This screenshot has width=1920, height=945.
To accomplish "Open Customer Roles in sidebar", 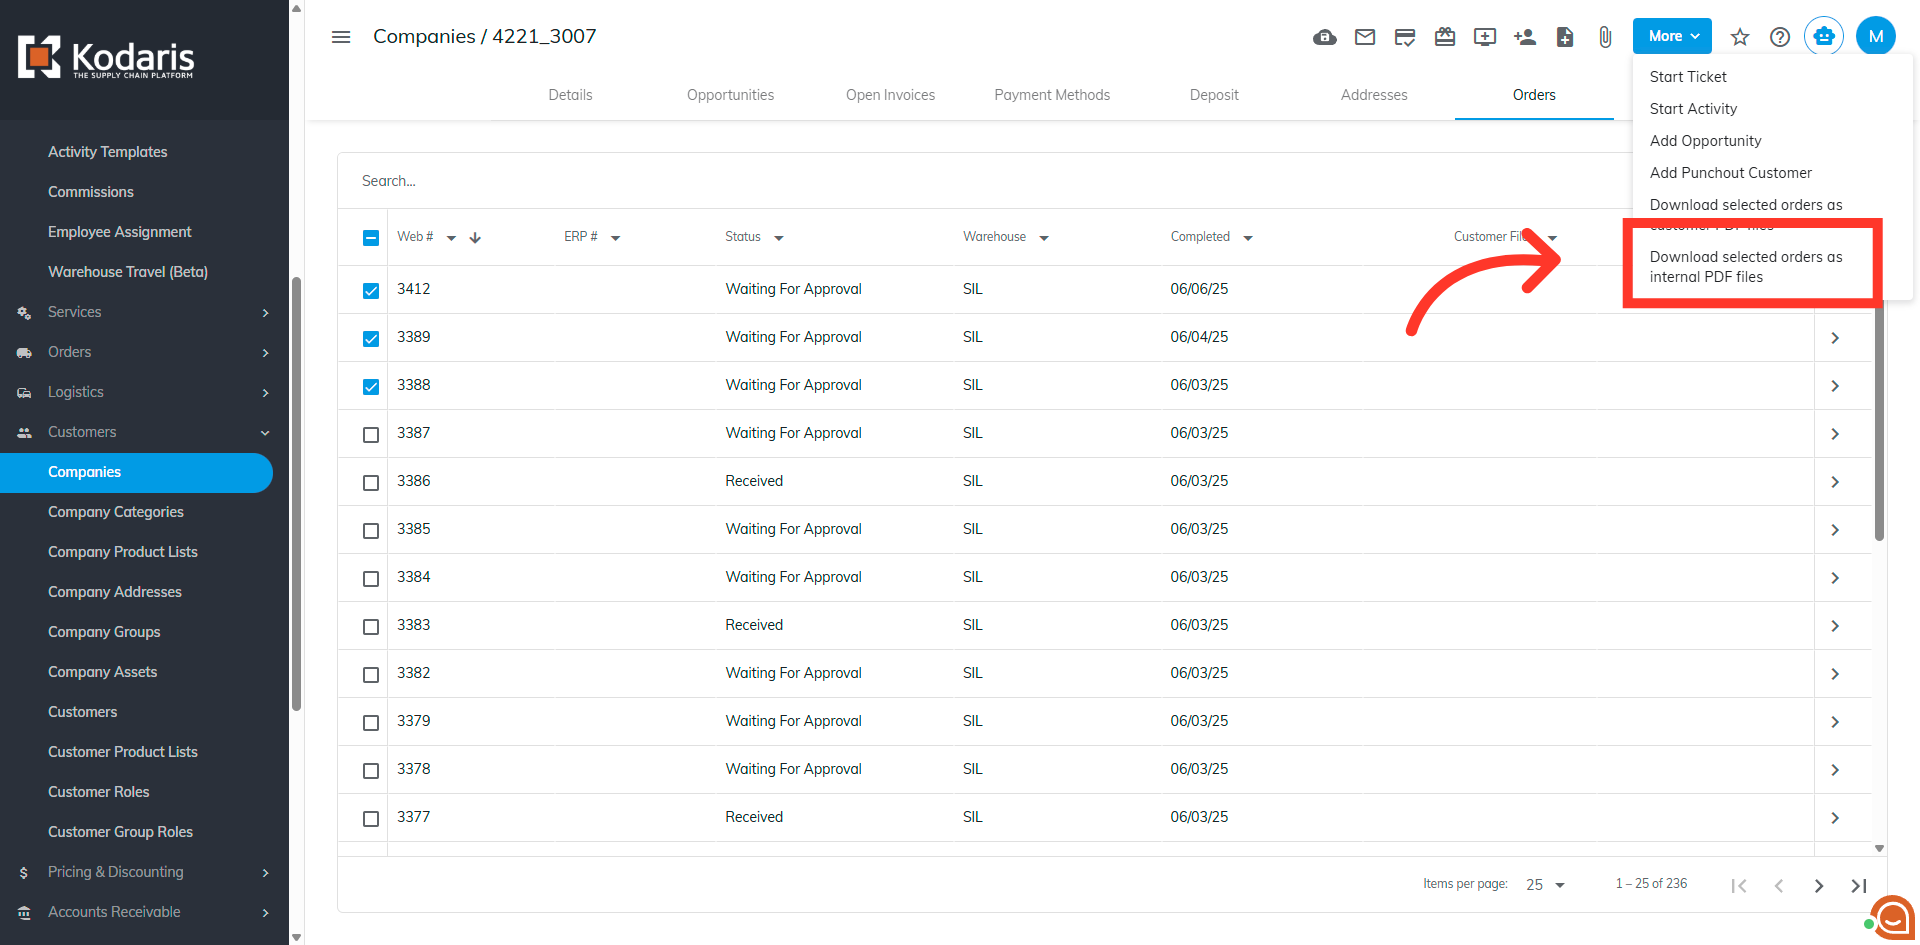I will tap(99, 792).
